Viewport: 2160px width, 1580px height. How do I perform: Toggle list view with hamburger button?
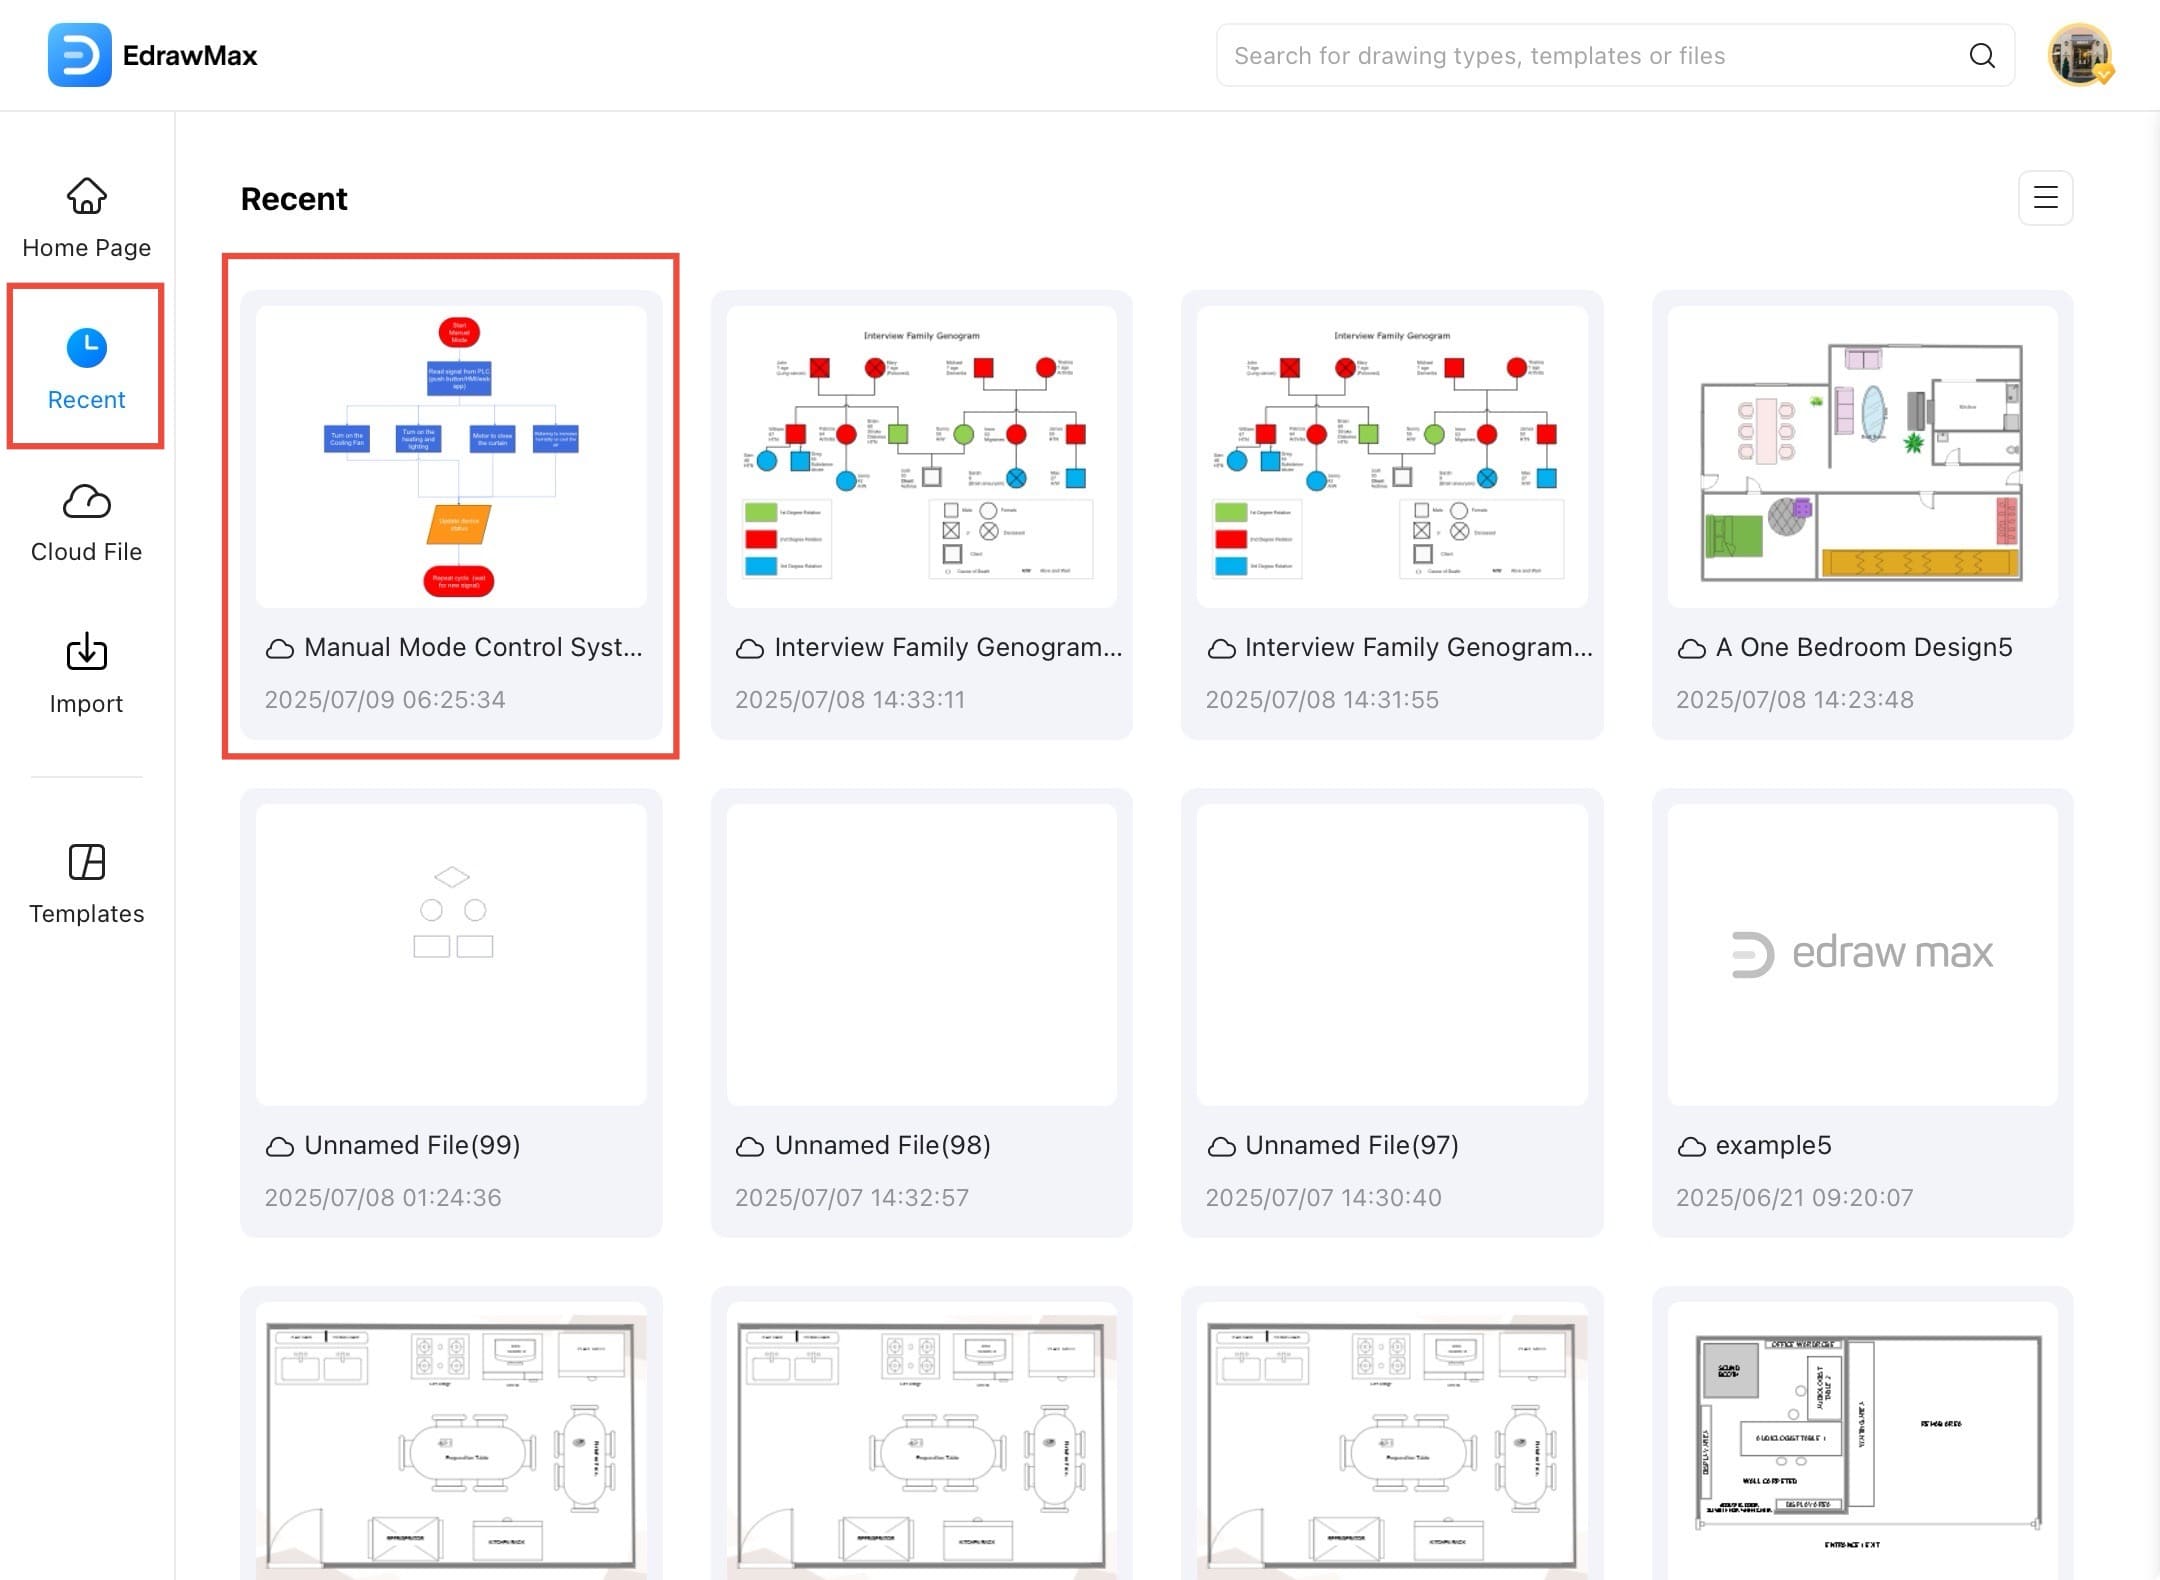tap(2045, 198)
